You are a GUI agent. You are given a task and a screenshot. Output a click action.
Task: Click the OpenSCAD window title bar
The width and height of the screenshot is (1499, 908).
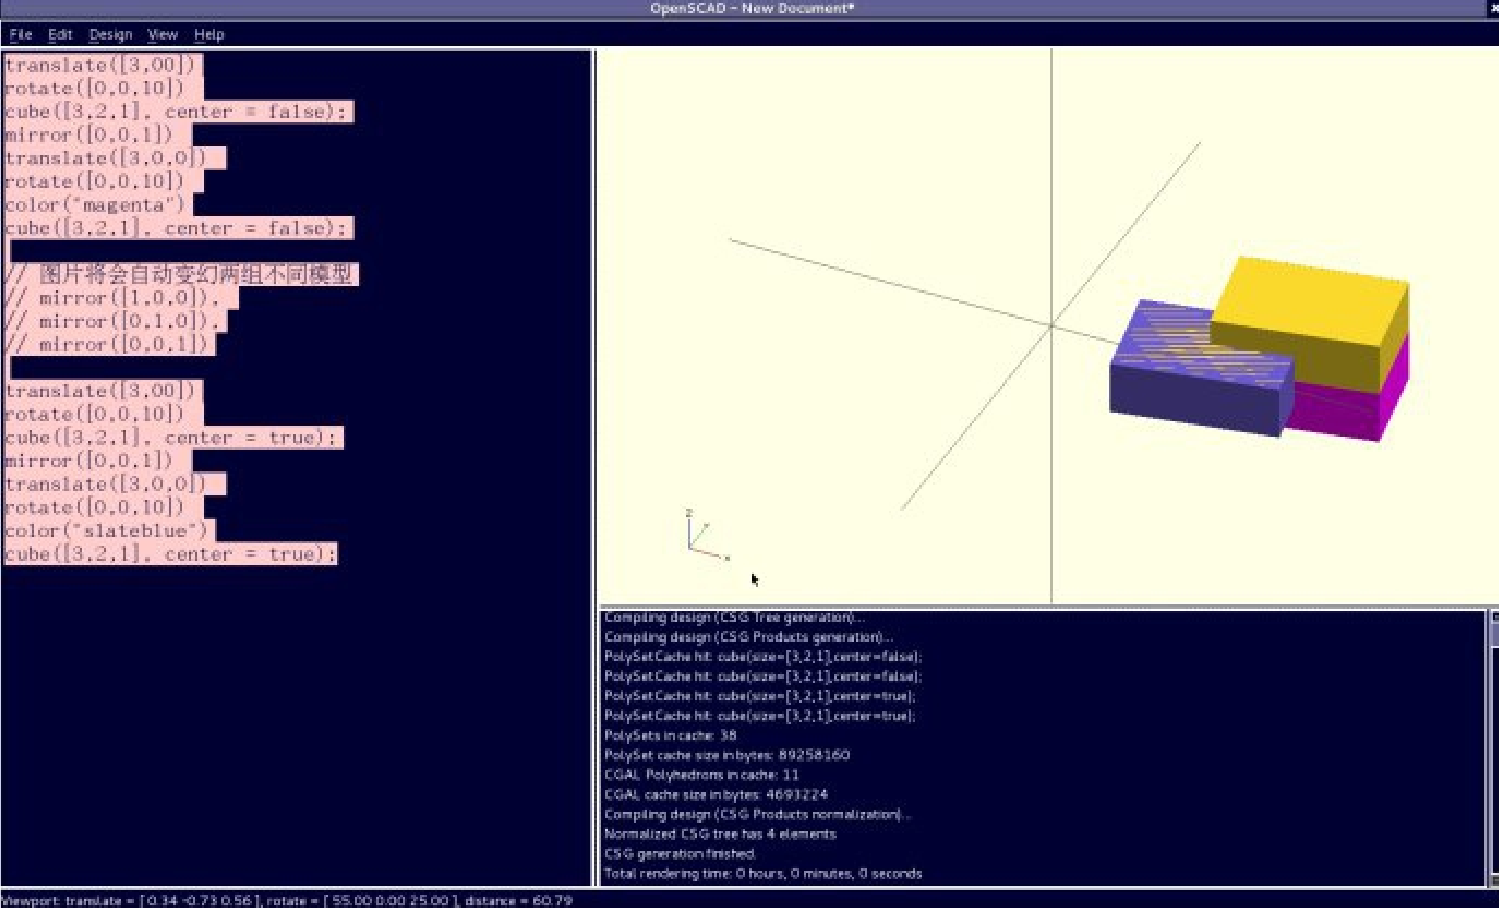750,9
